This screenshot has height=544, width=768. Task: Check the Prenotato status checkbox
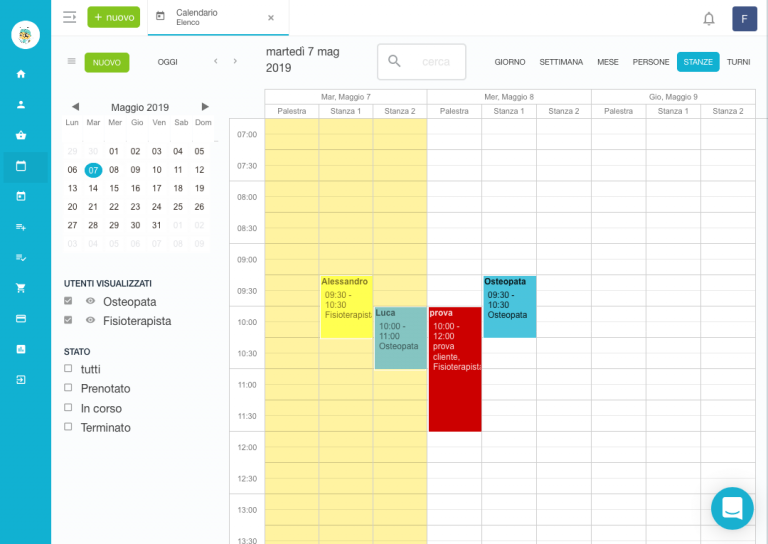coord(68,388)
